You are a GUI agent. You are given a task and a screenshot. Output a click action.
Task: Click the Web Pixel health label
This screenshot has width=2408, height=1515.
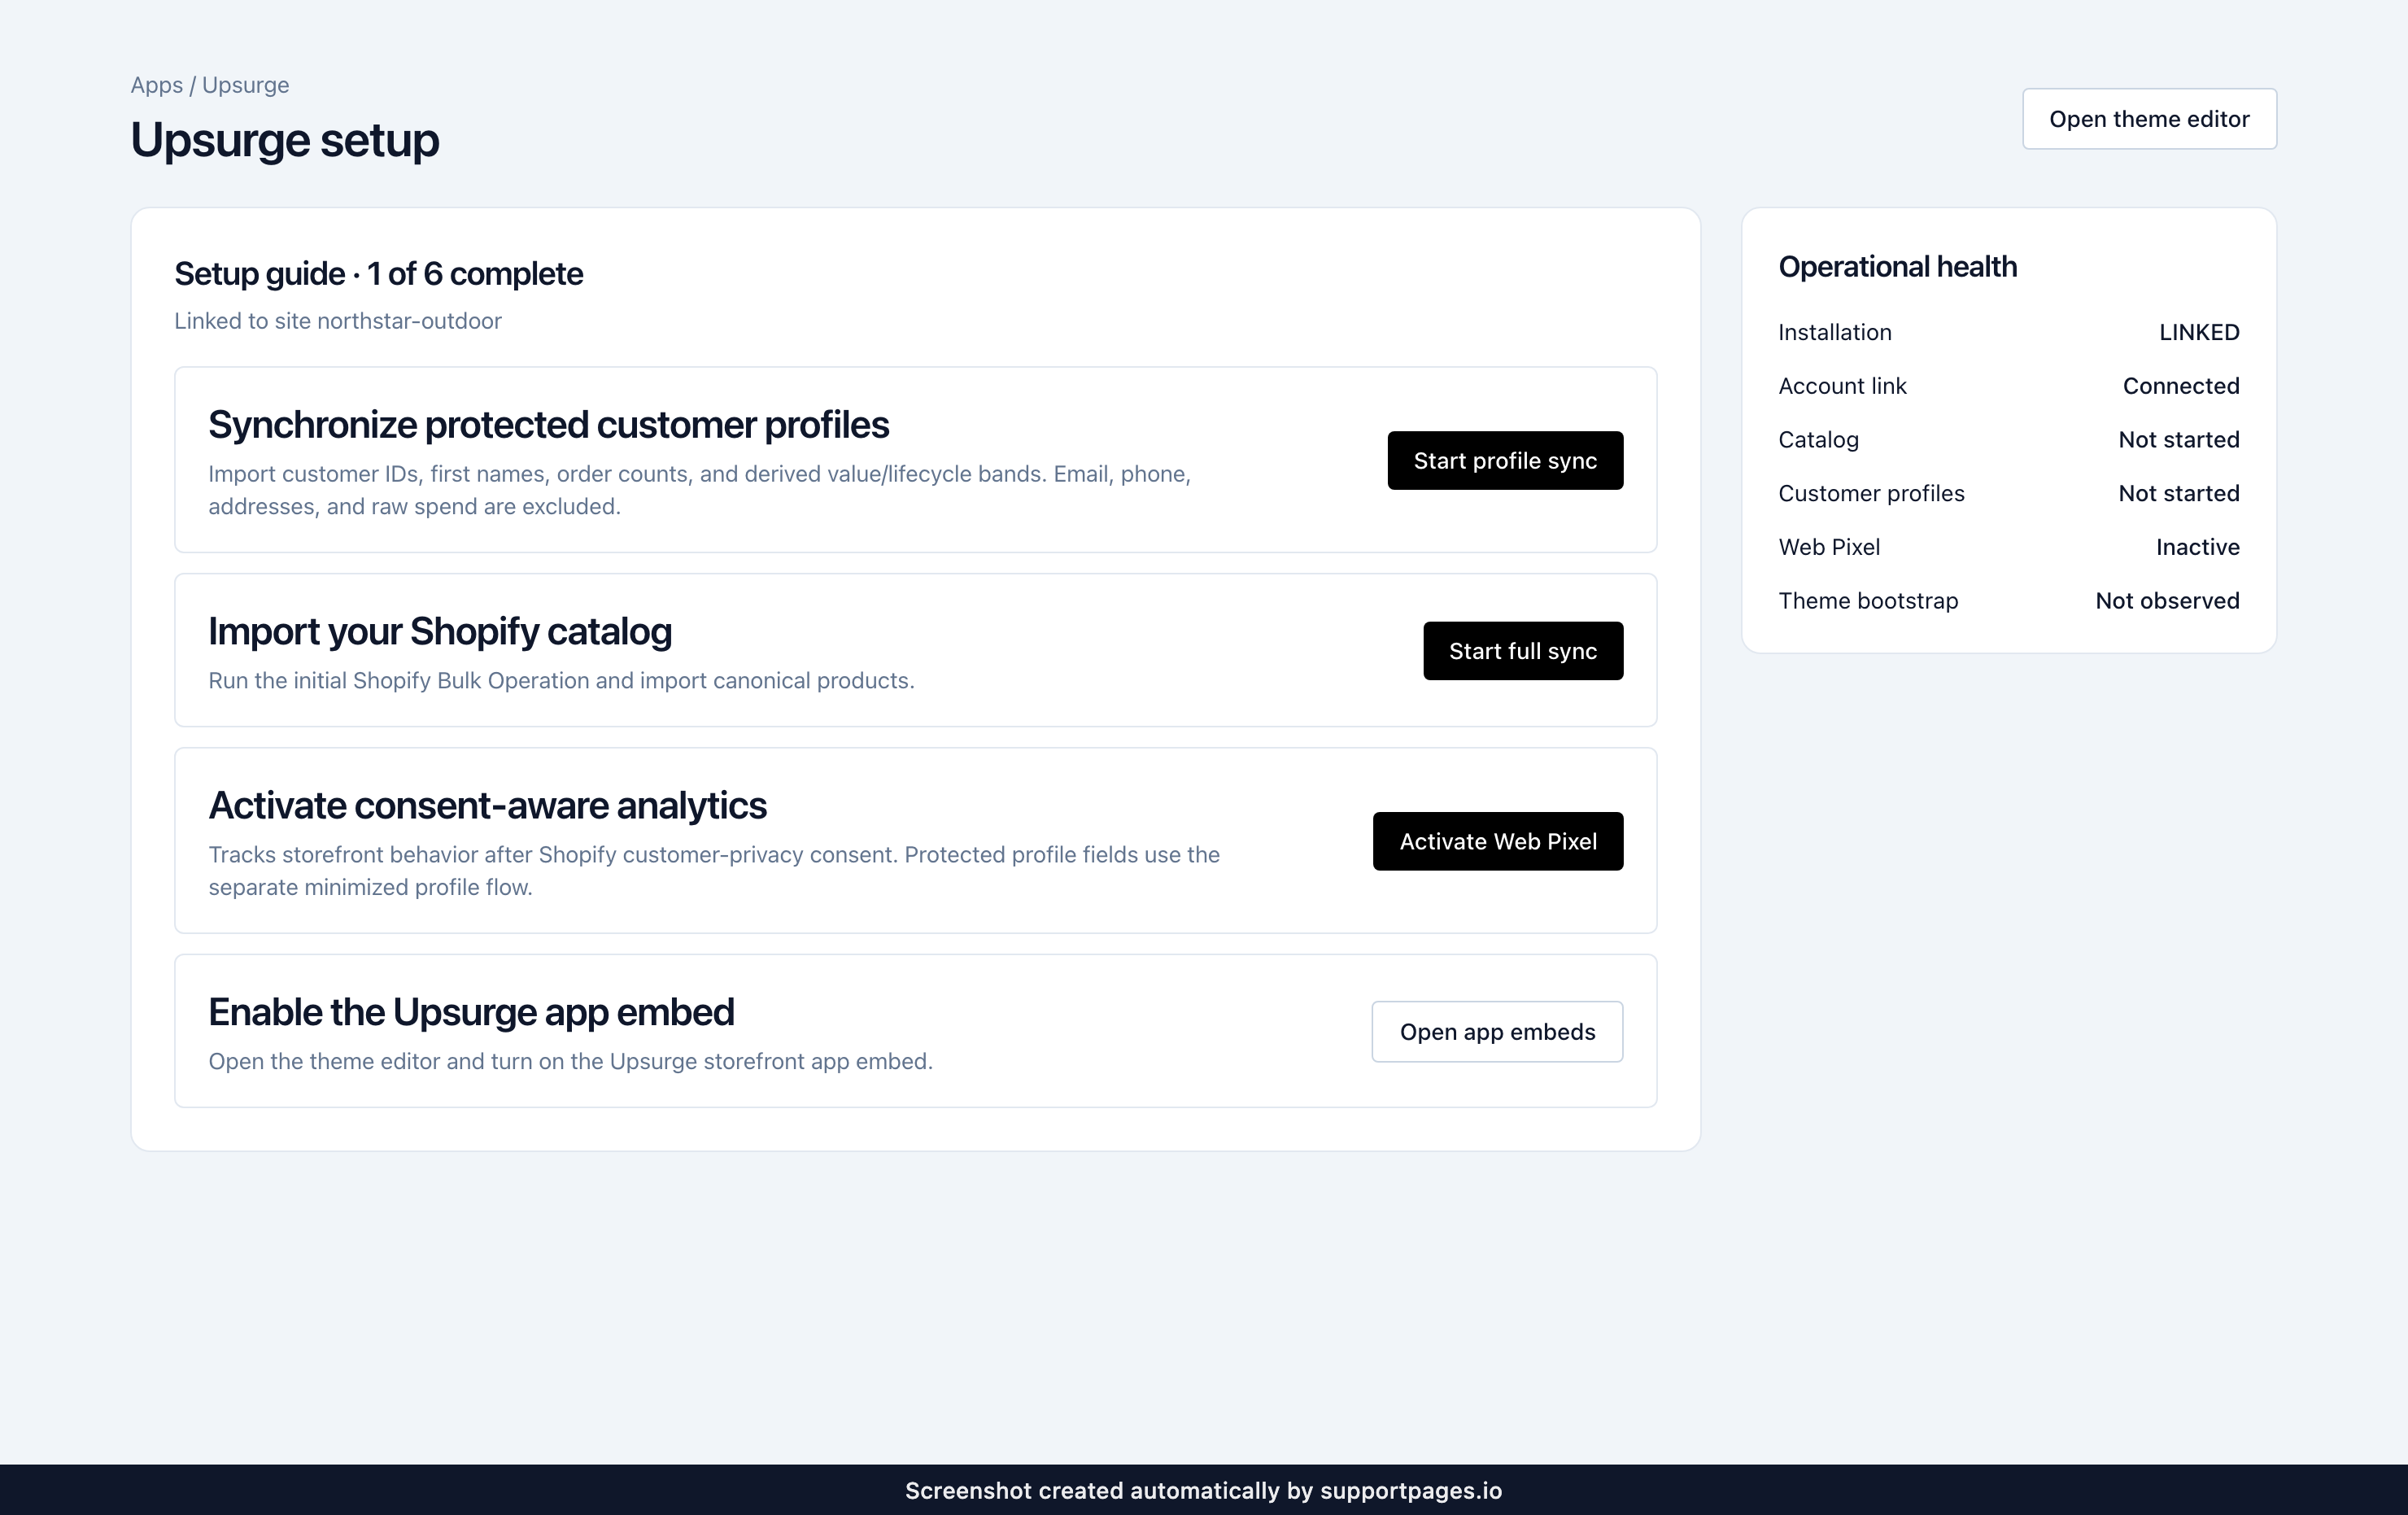pyautogui.click(x=1829, y=547)
